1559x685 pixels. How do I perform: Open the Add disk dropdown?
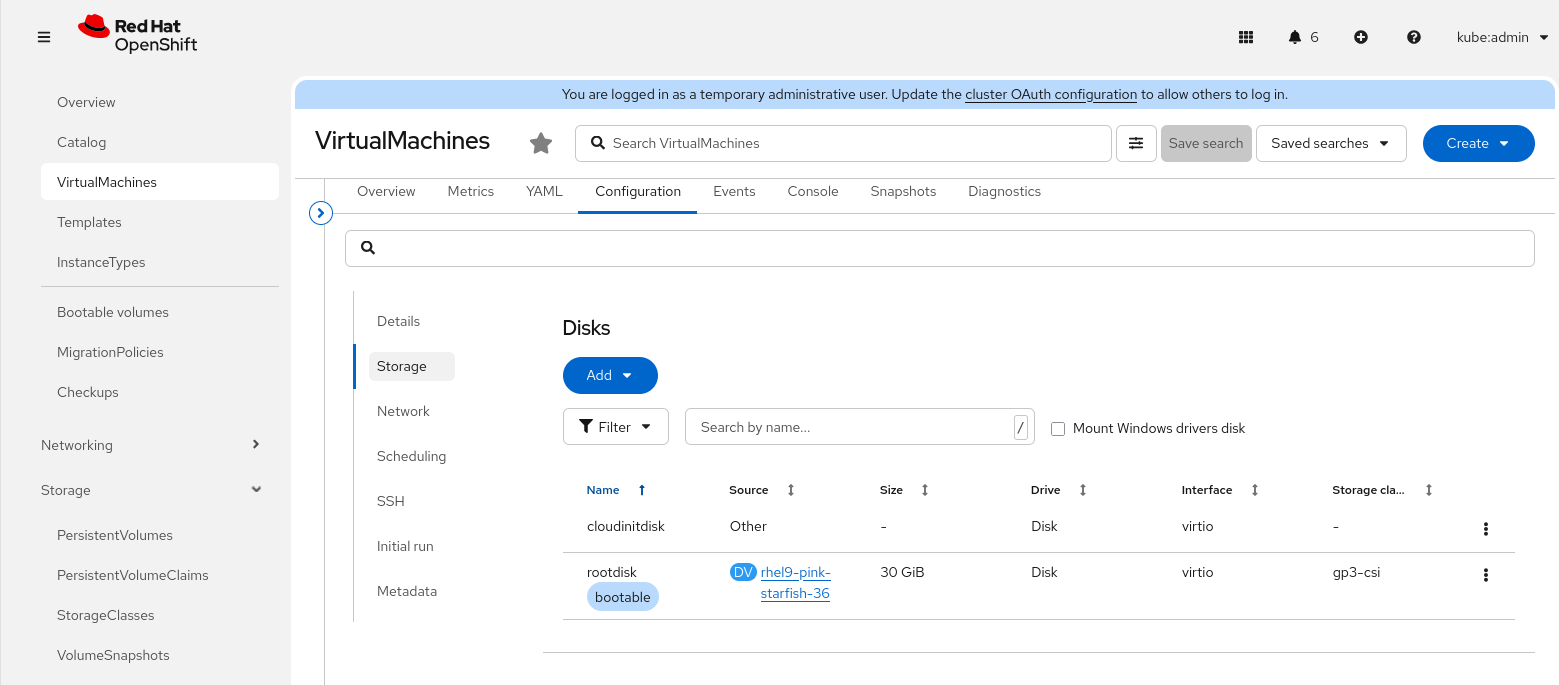[610, 375]
